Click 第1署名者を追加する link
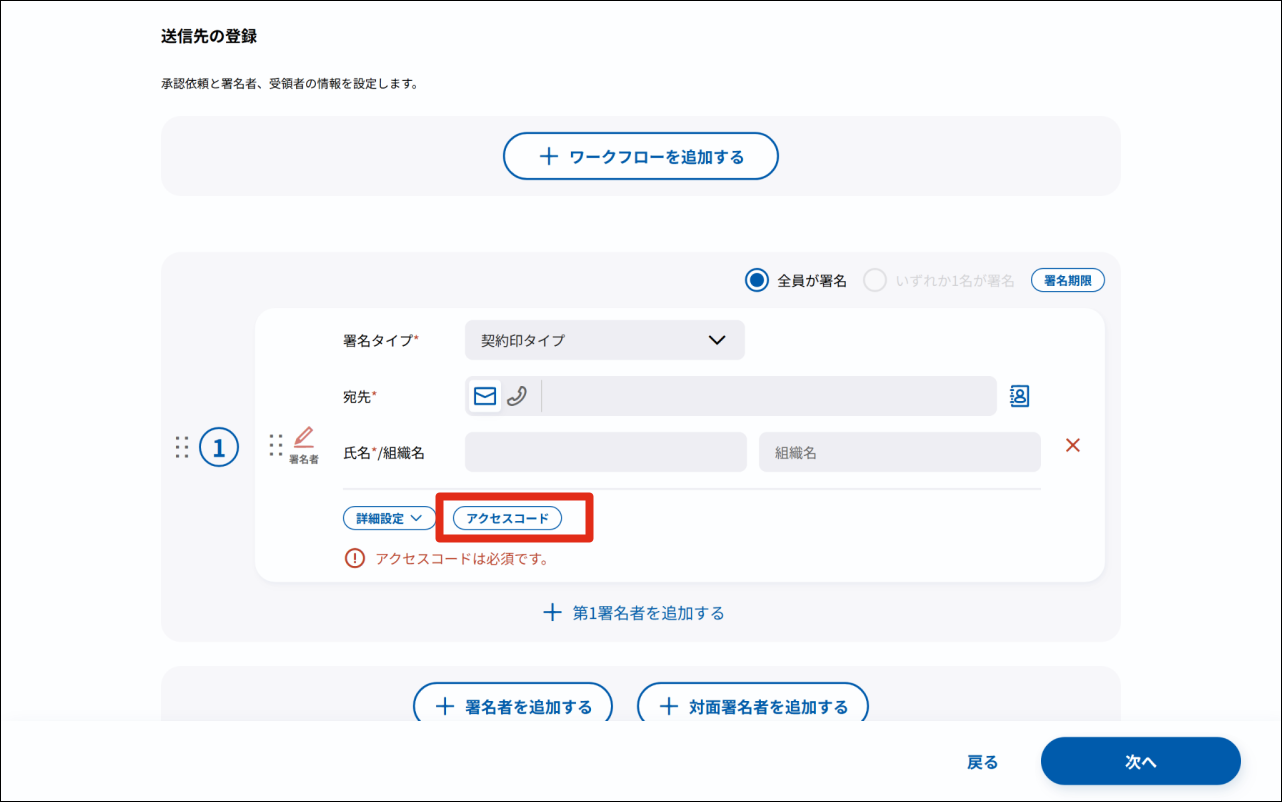Screen dimensions: 1282x802 633,612
